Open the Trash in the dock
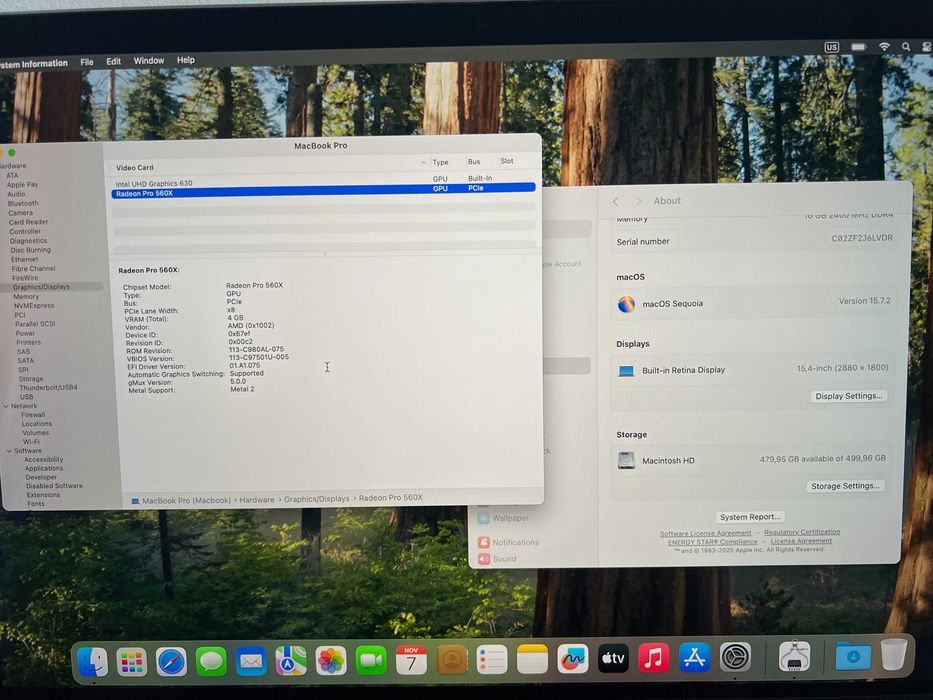 point(894,654)
